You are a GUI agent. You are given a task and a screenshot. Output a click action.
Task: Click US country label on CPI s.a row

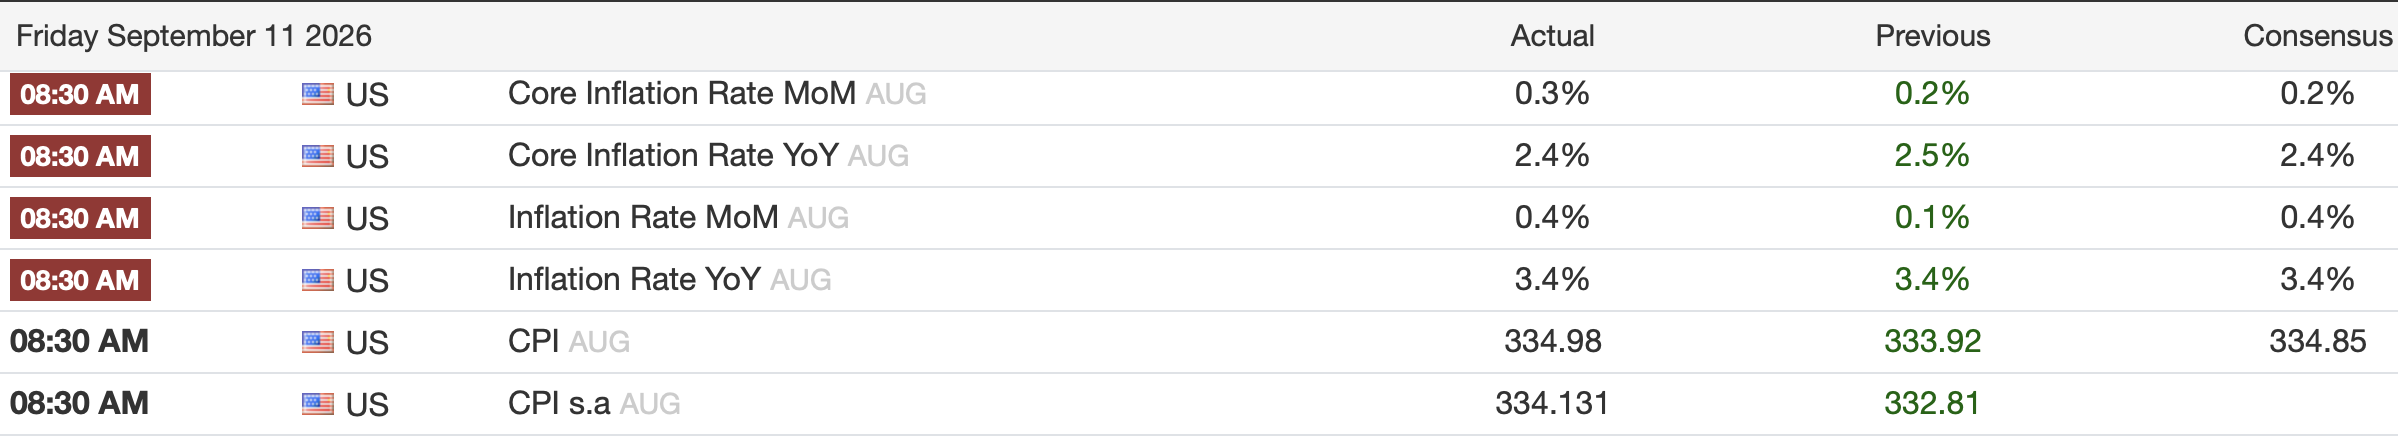367,405
